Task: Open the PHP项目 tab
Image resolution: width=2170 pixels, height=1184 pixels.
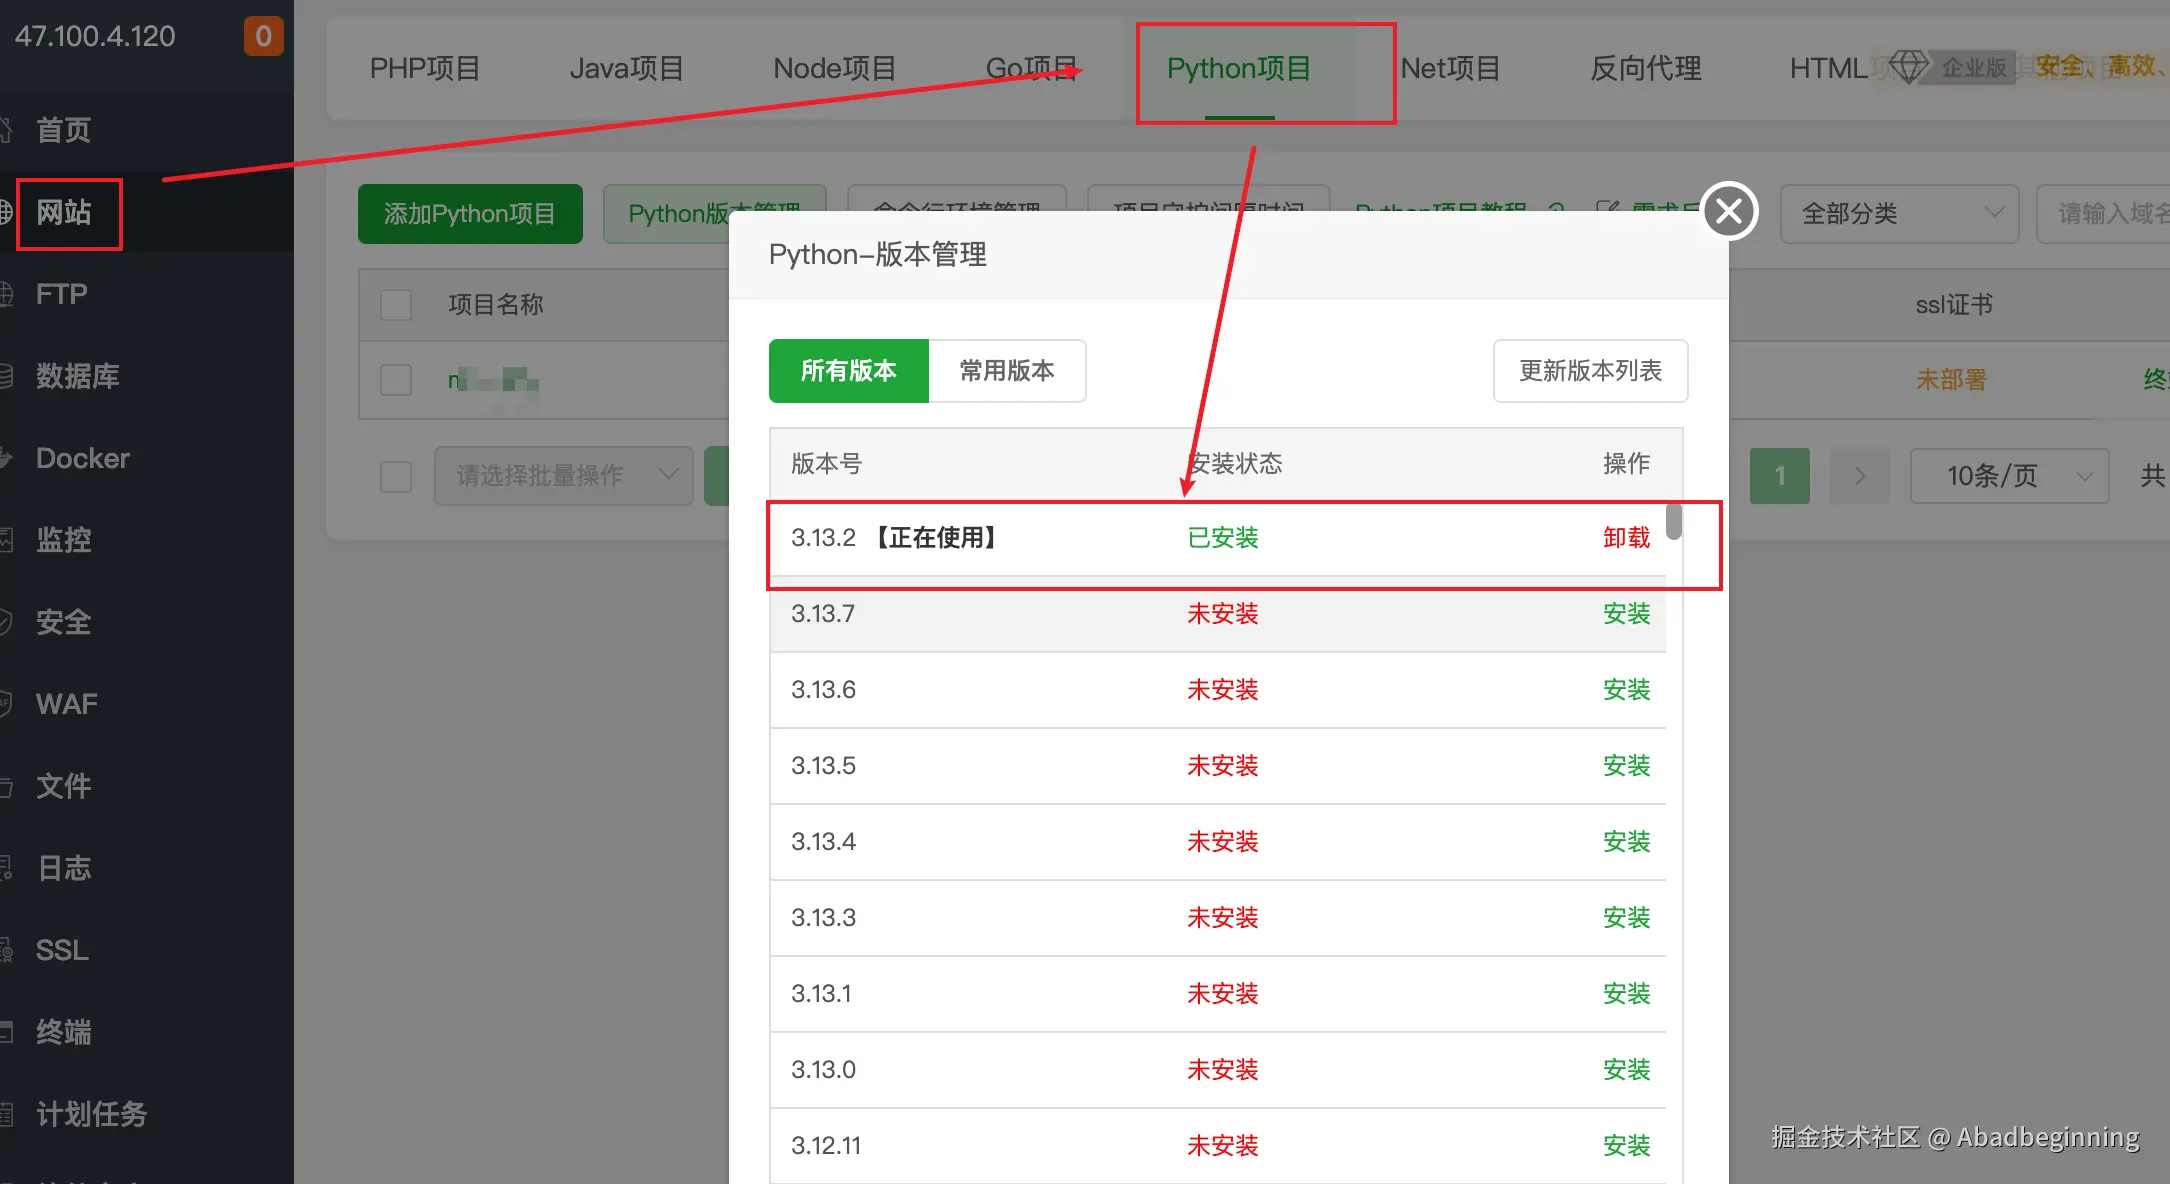Action: (x=425, y=68)
